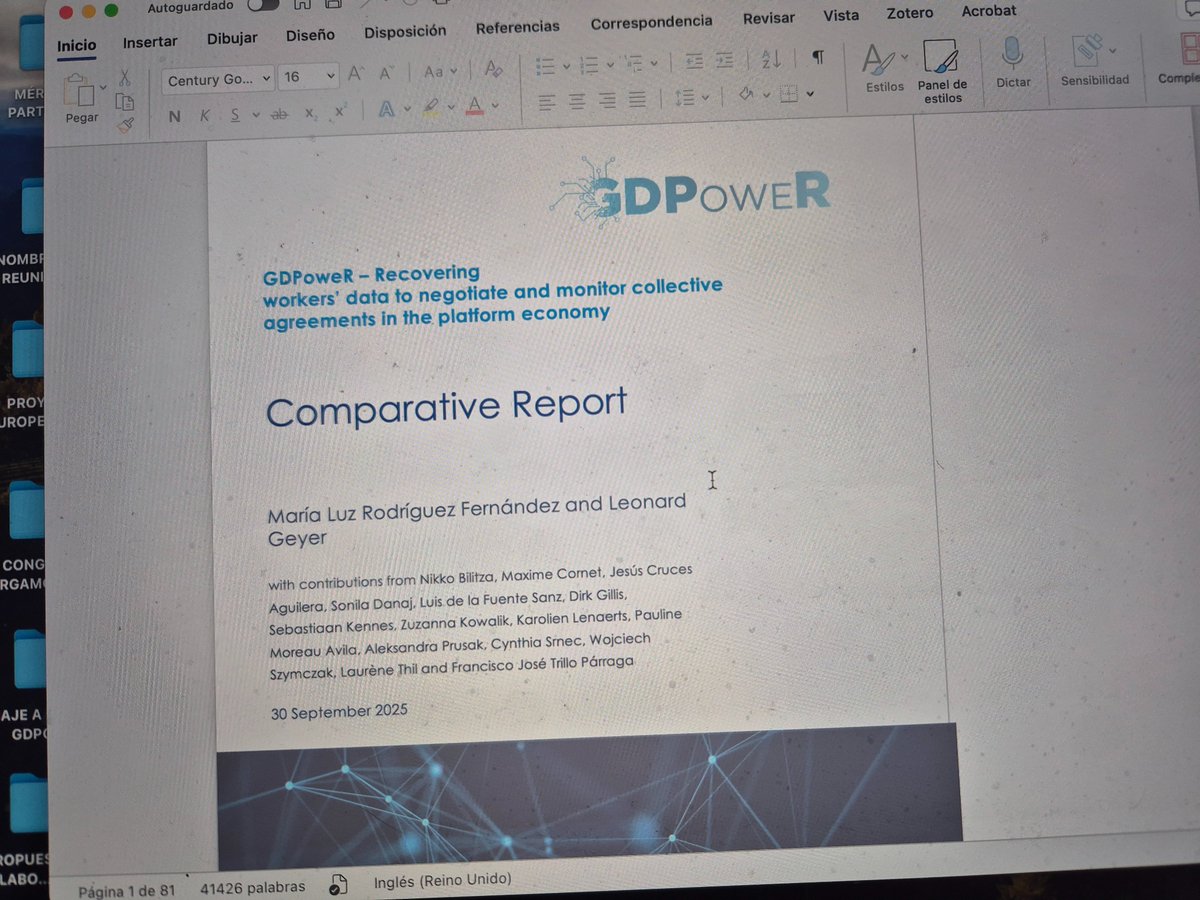1200x900 pixels.
Task: Apply red font color A
Action: [475, 104]
